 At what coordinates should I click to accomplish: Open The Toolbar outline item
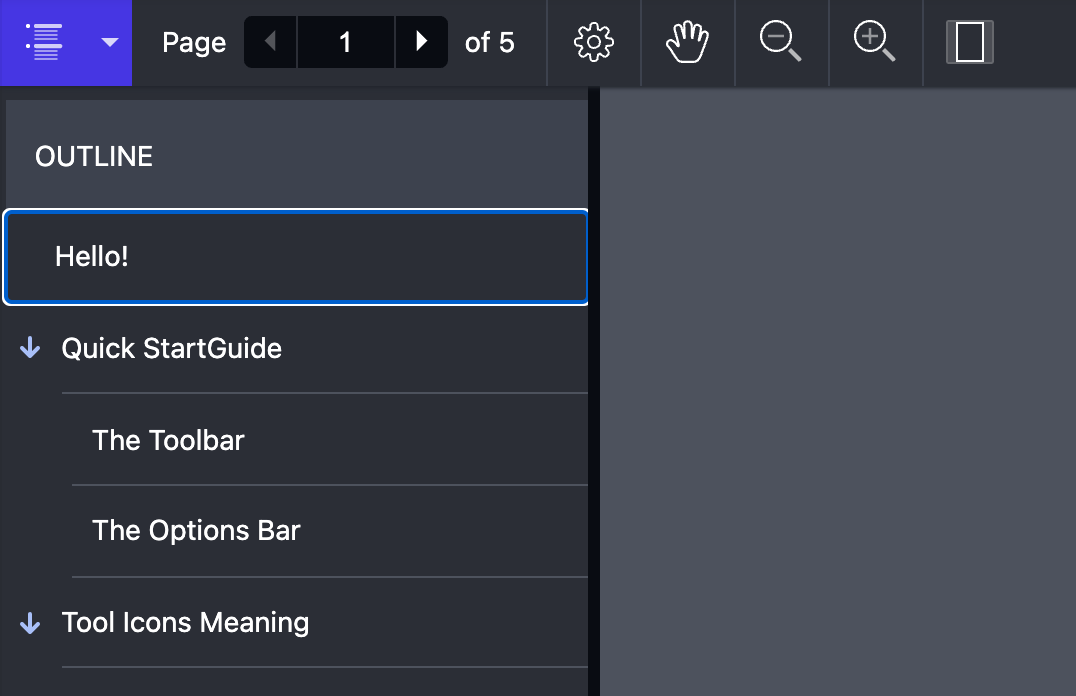(168, 440)
